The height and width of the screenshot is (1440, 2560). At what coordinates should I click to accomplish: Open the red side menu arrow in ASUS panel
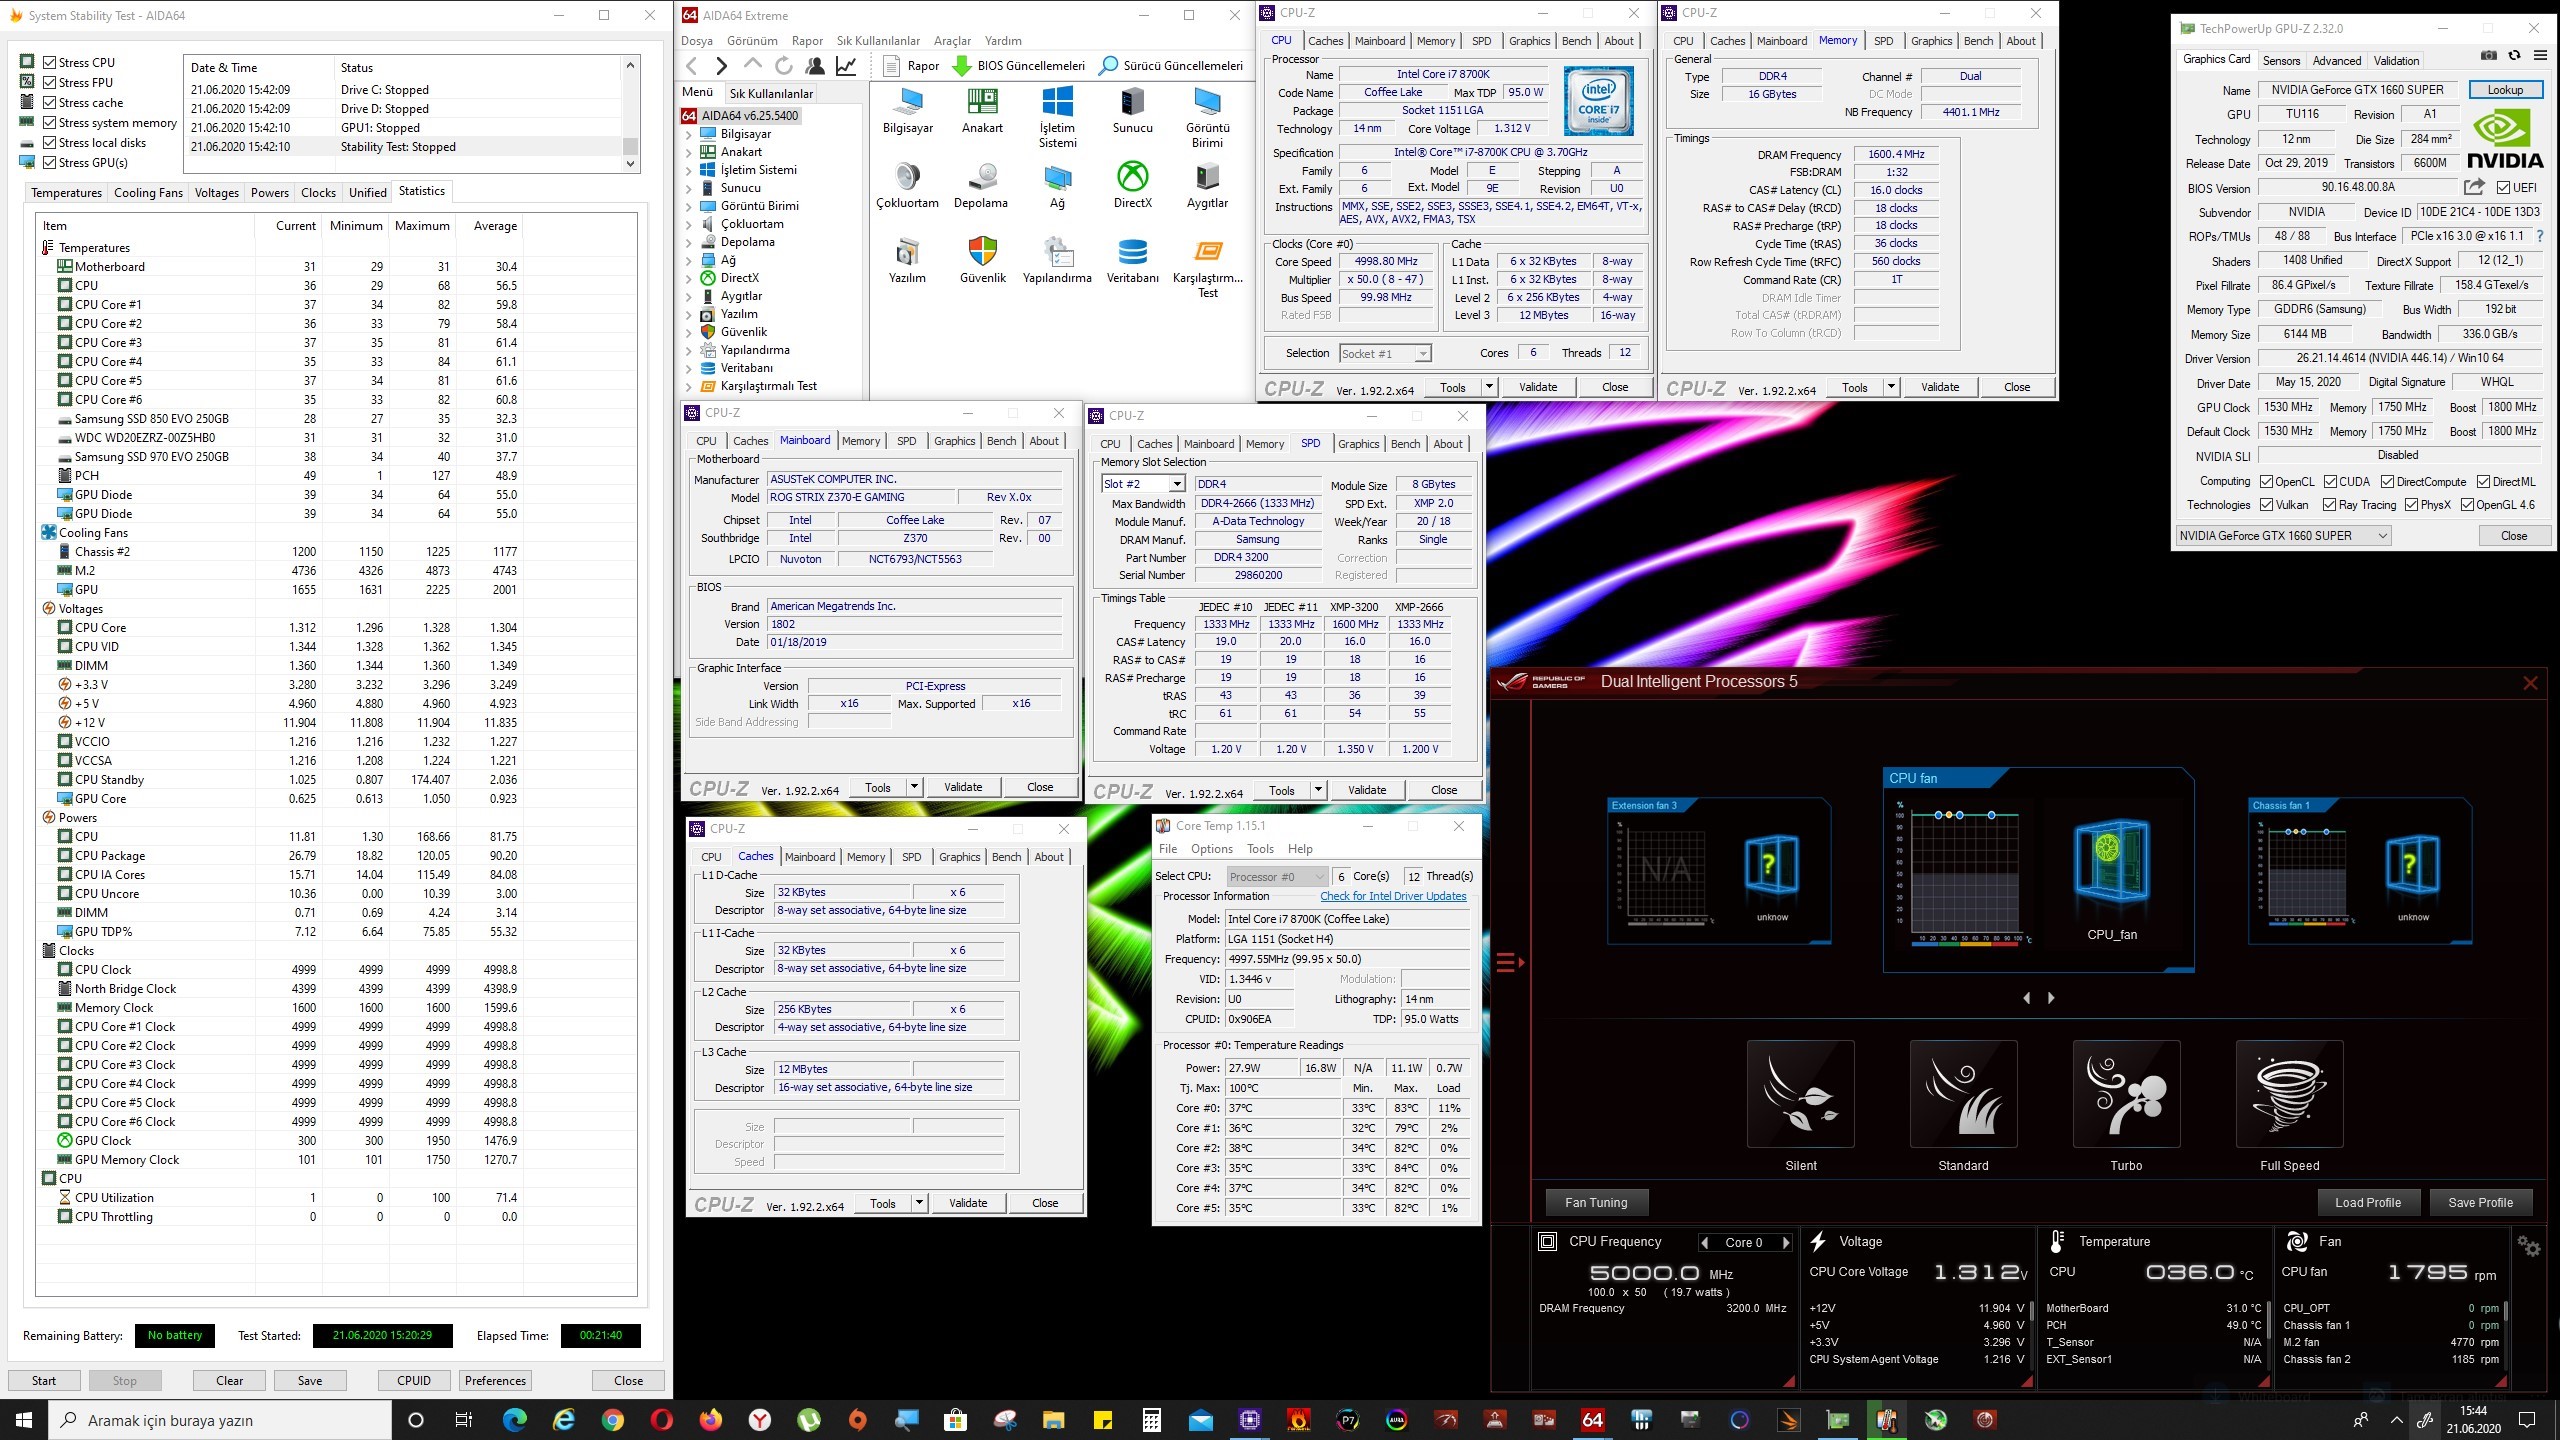1510,963
